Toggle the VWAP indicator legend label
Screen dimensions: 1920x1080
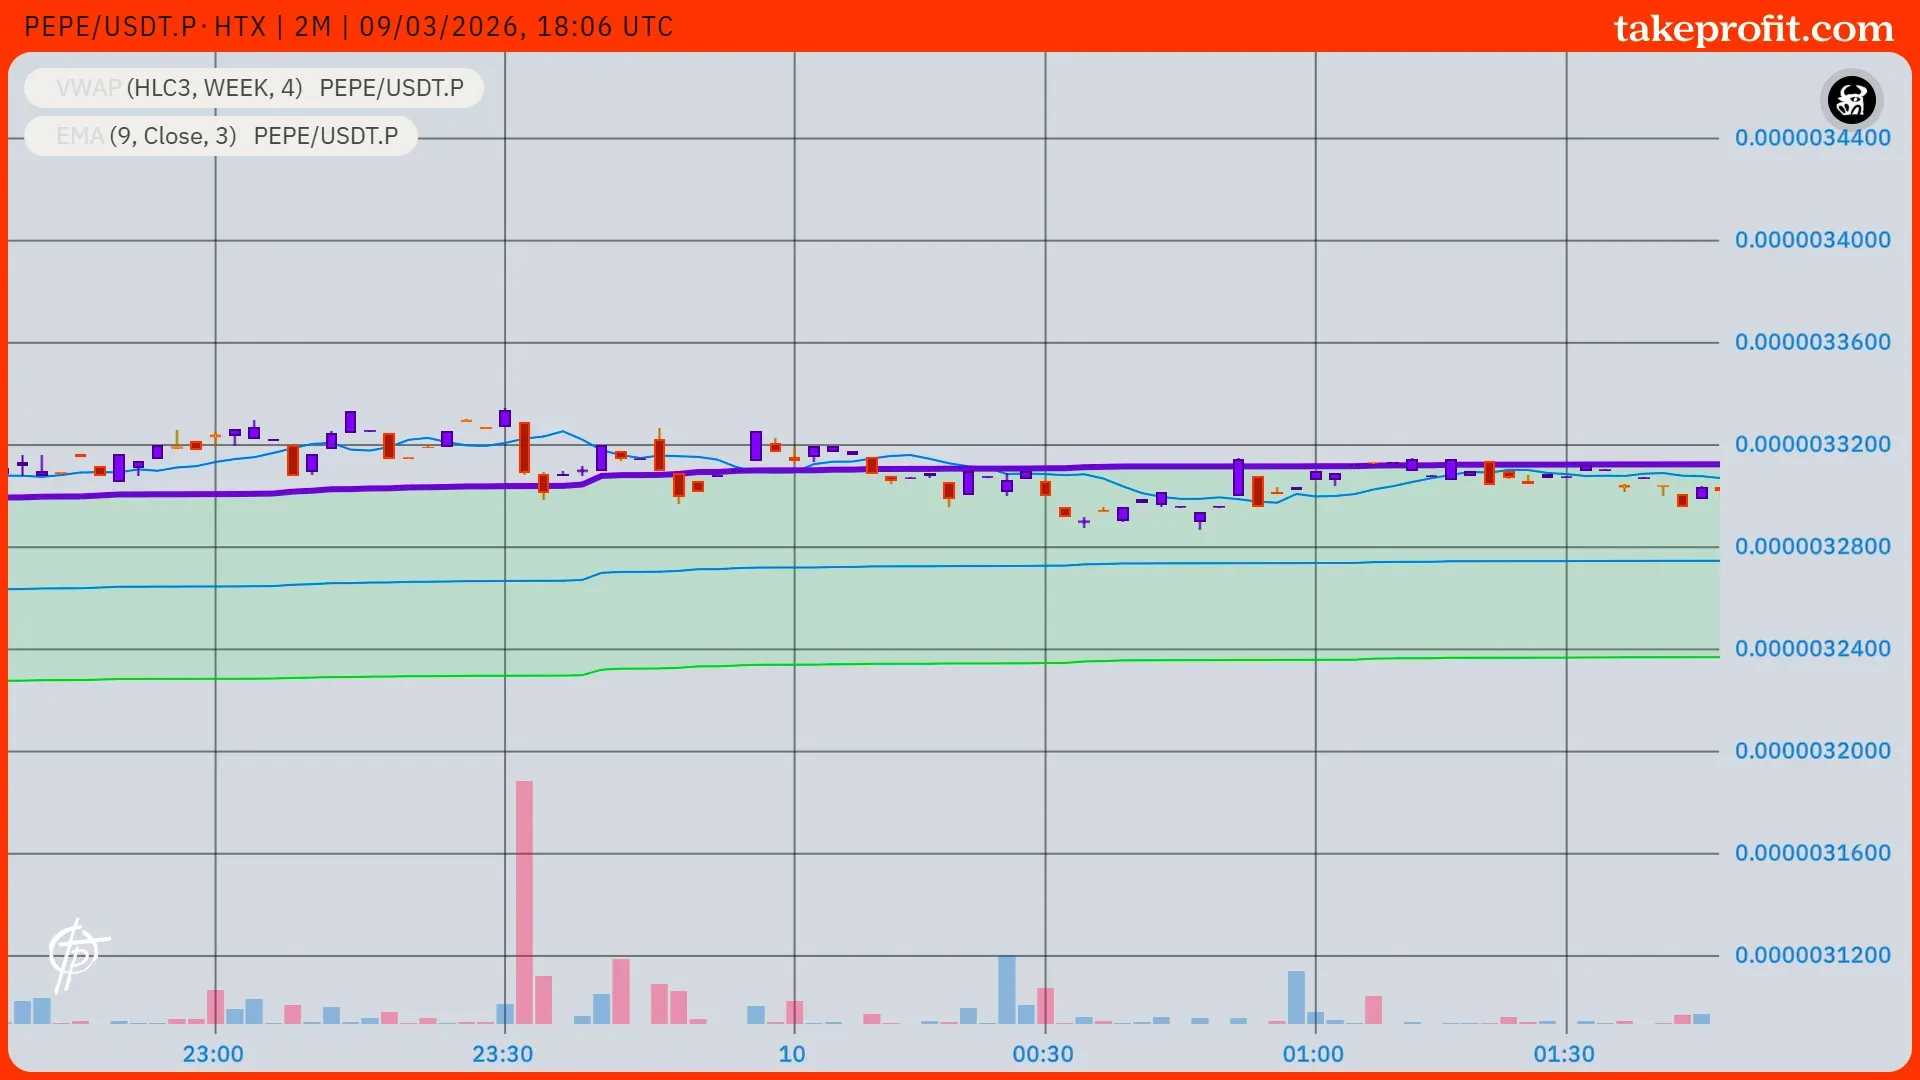[x=88, y=88]
